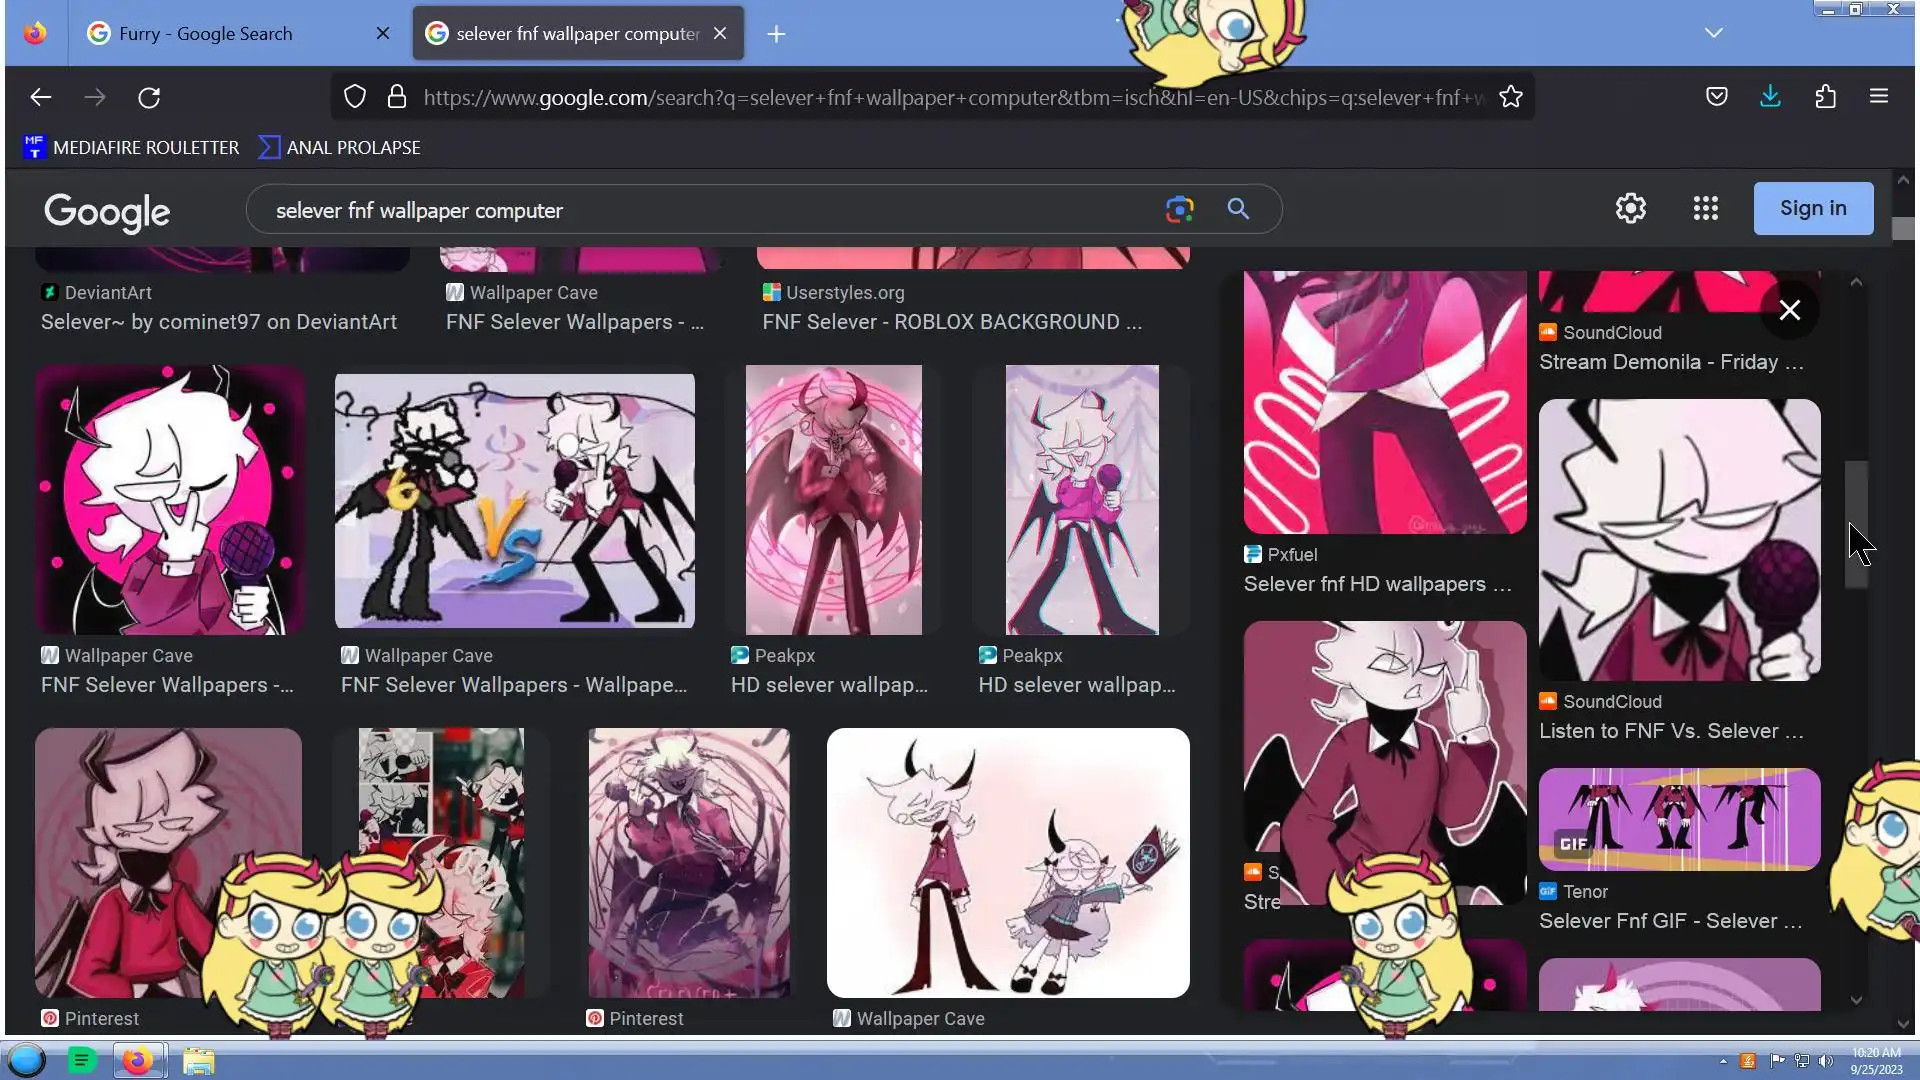Save page to Pocket icon

click(1716, 97)
